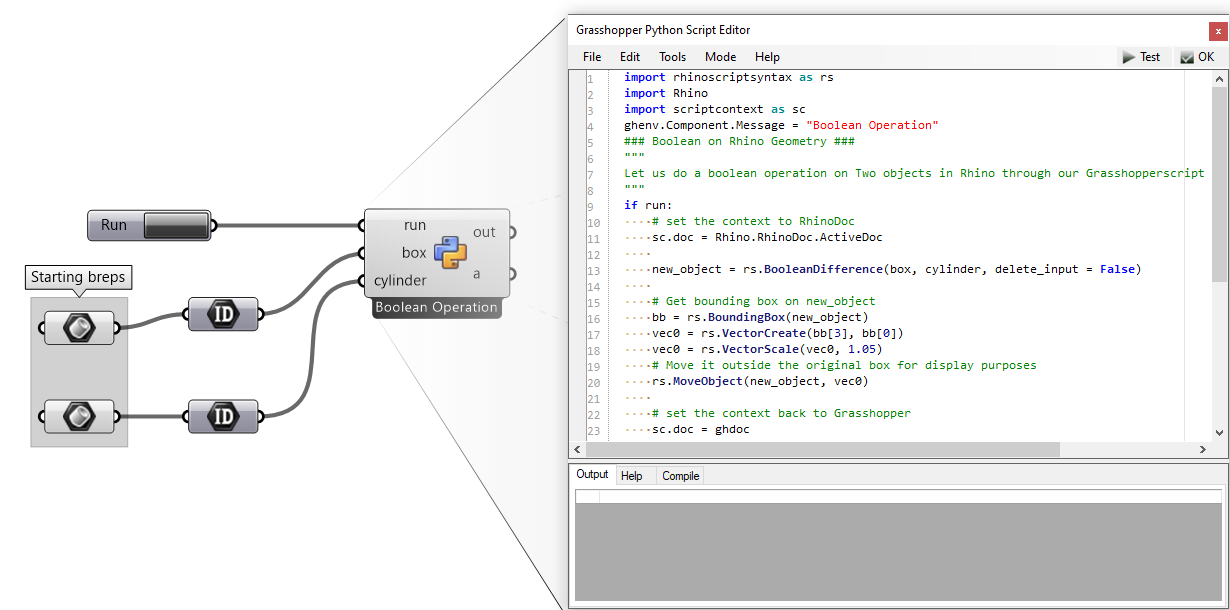Switch to the Compile tab
Screen dimensions: 1230x610
(x=681, y=476)
